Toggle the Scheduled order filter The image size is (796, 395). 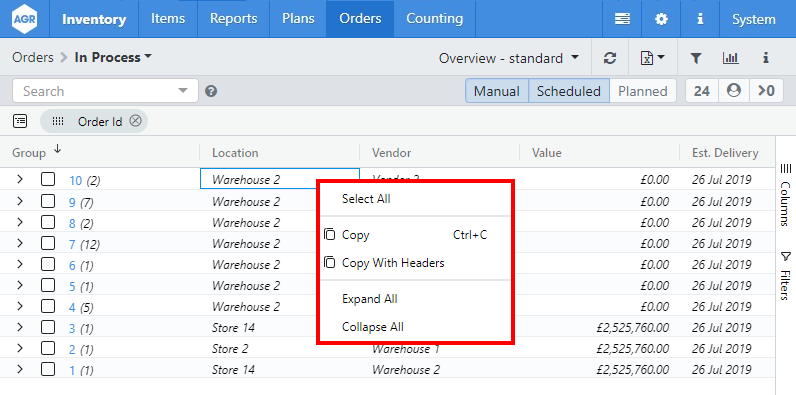[x=569, y=91]
